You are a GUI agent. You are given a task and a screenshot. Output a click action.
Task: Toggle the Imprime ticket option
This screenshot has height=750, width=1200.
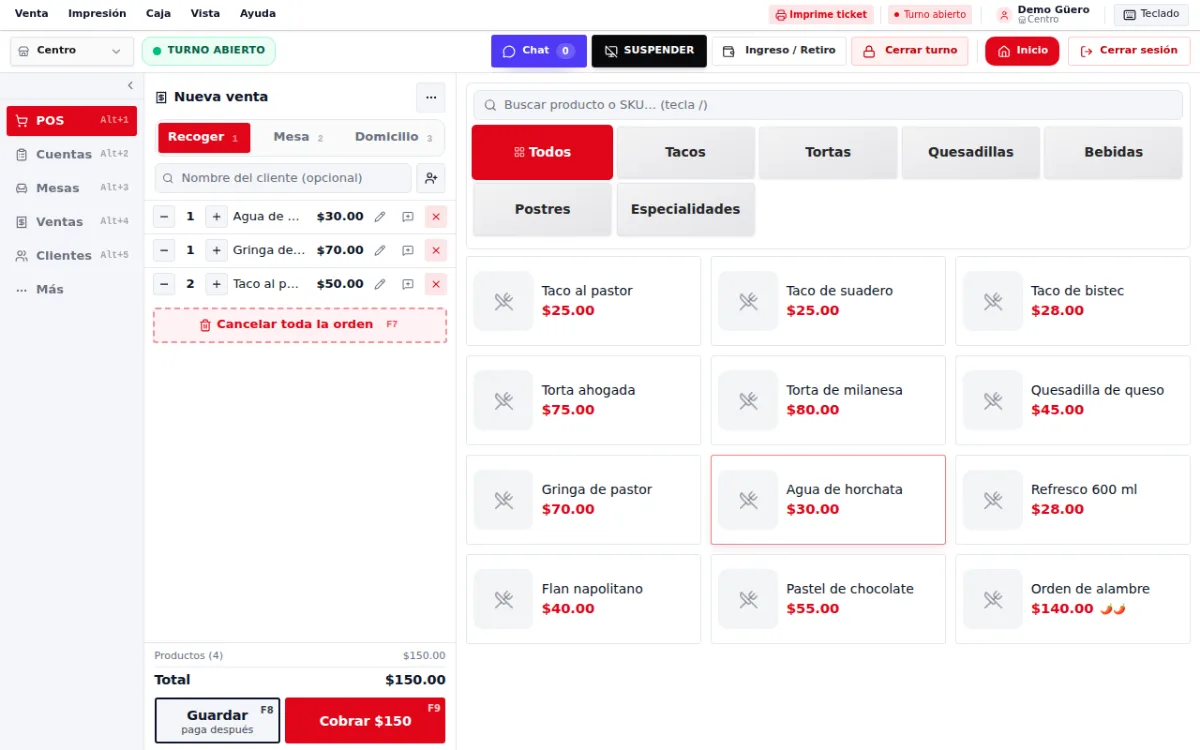click(x=821, y=15)
